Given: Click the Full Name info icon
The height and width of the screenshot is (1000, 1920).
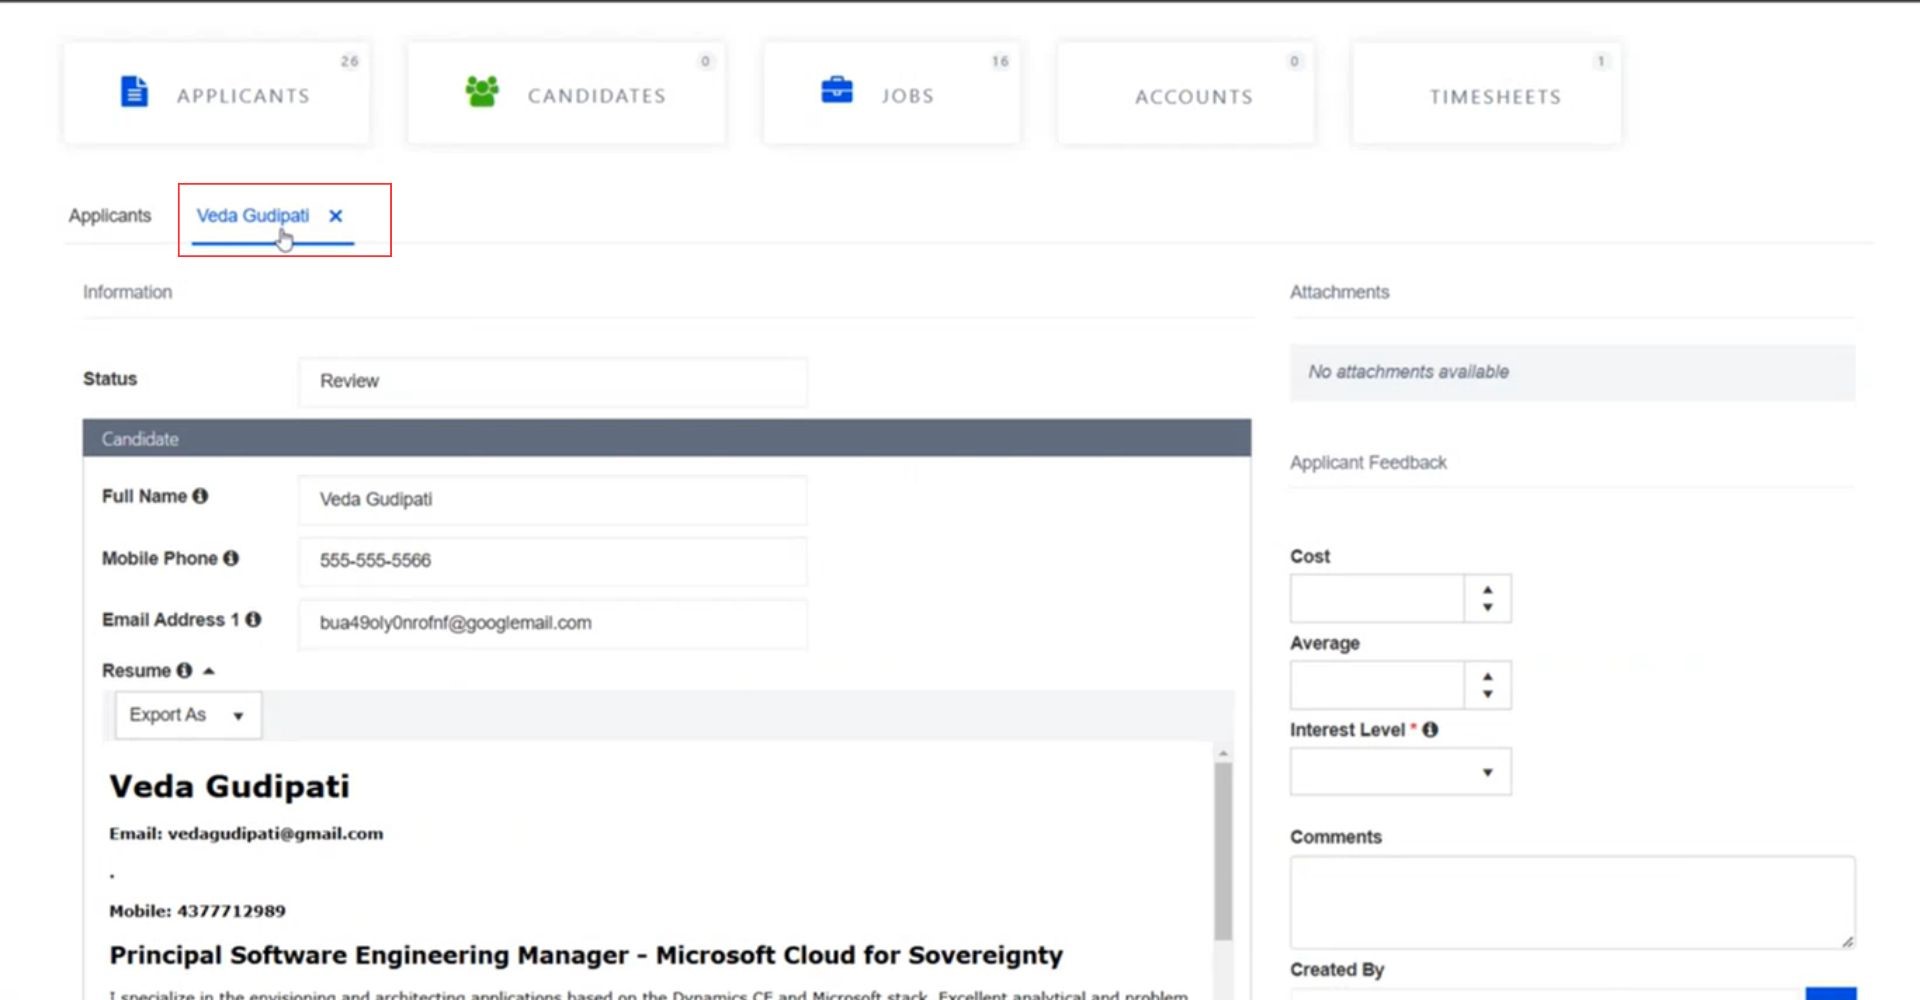Looking at the screenshot, I should pyautogui.click(x=200, y=496).
